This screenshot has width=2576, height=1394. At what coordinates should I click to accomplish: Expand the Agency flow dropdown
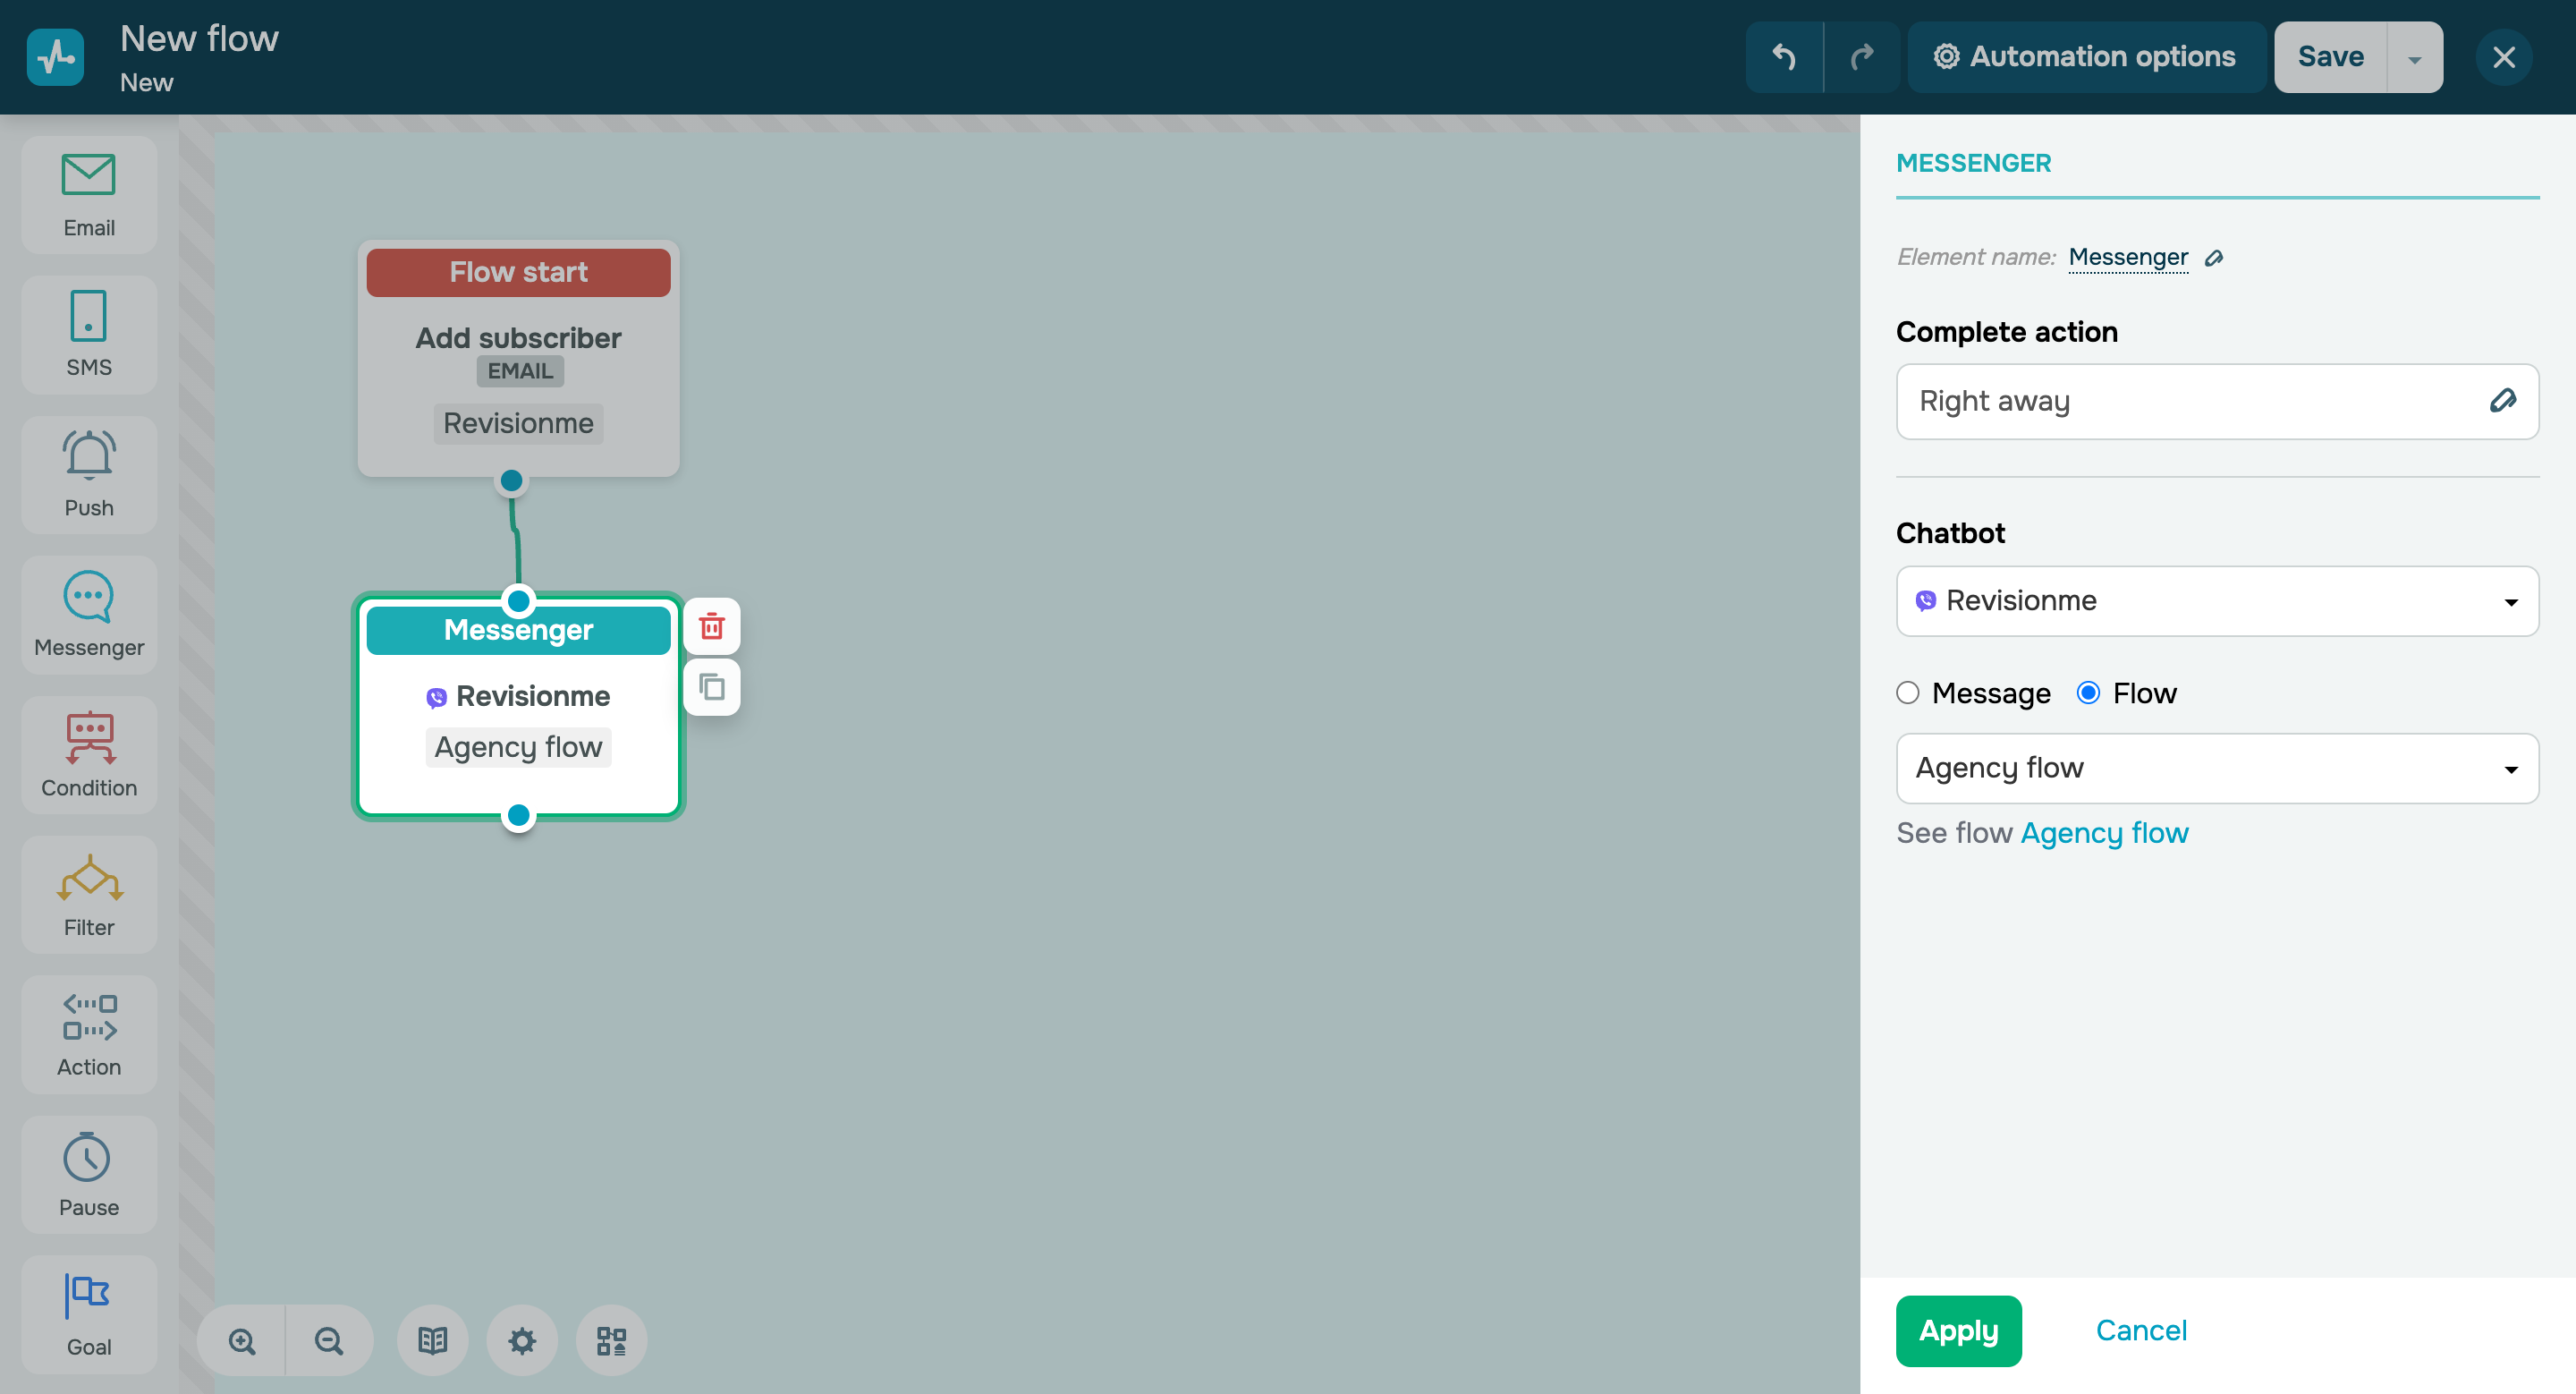click(x=2216, y=768)
